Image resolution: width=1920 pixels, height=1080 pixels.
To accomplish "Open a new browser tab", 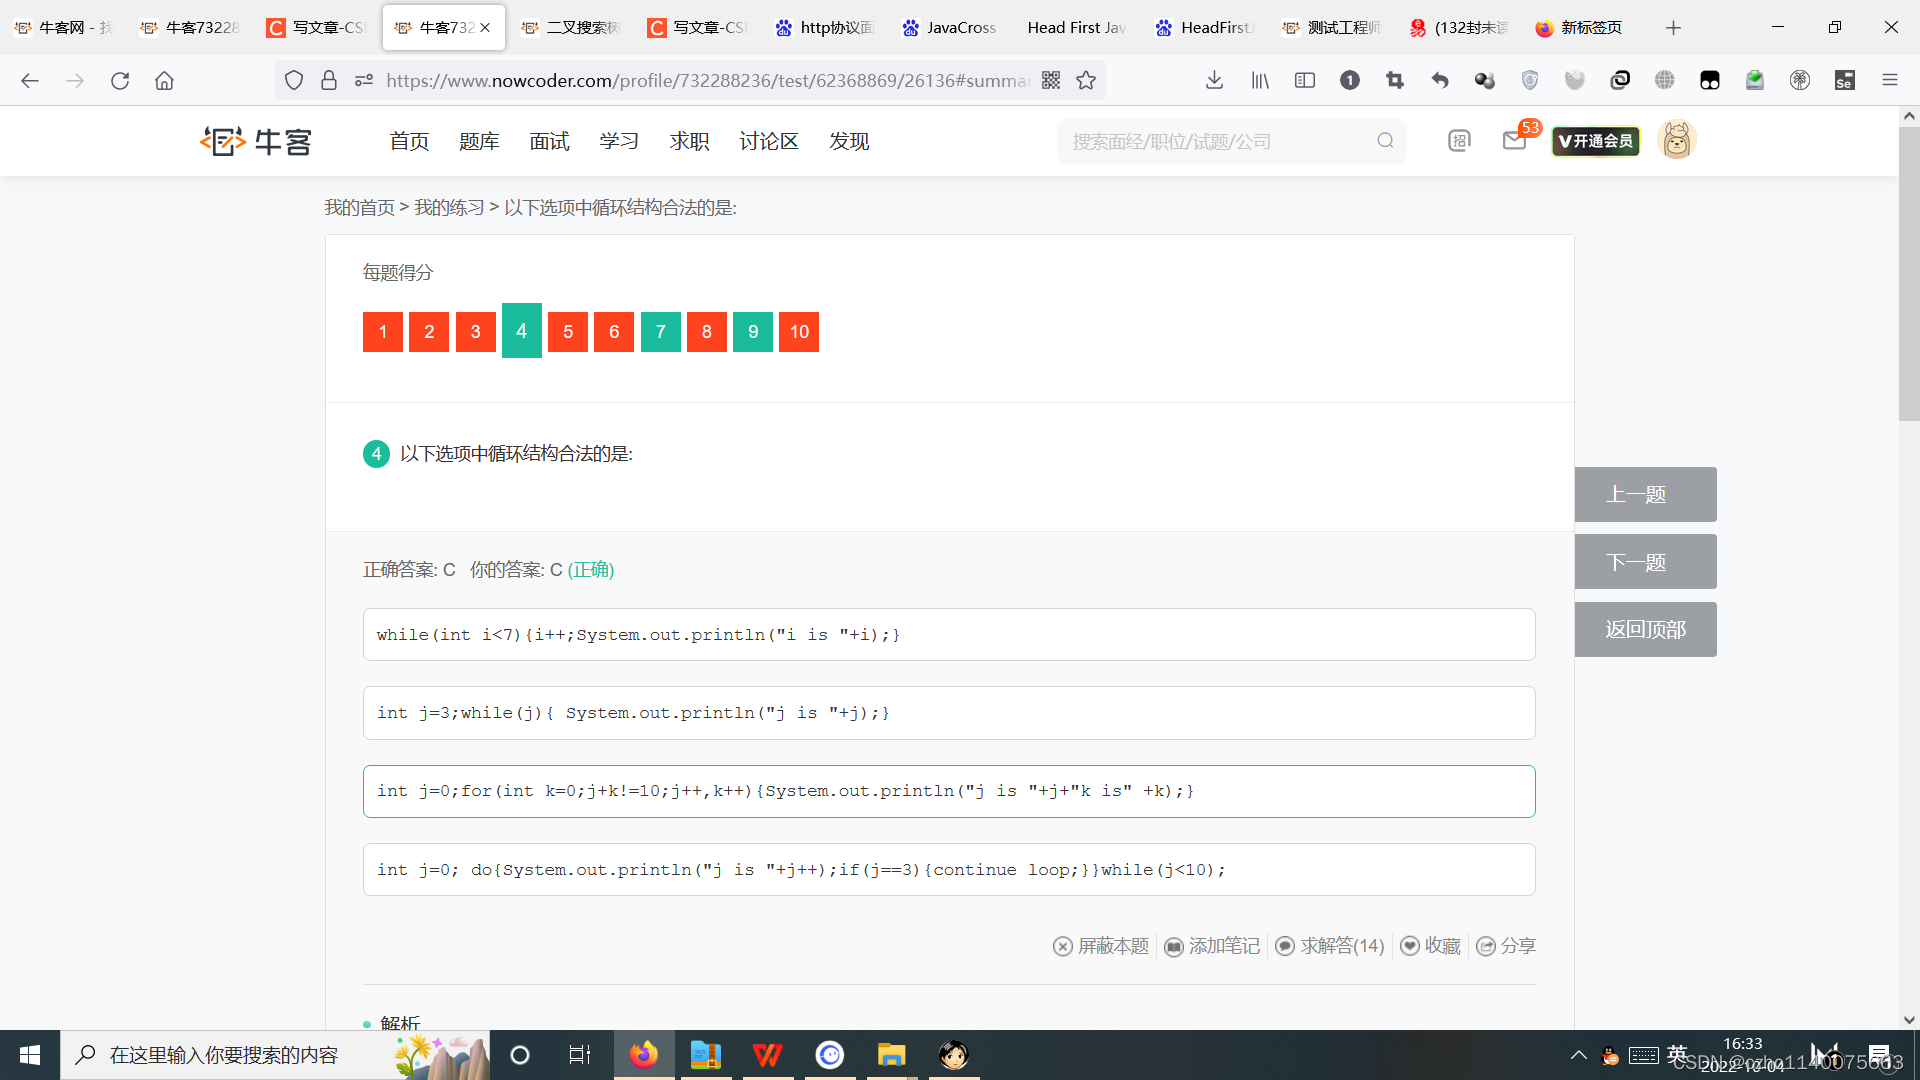I will [1673, 28].
